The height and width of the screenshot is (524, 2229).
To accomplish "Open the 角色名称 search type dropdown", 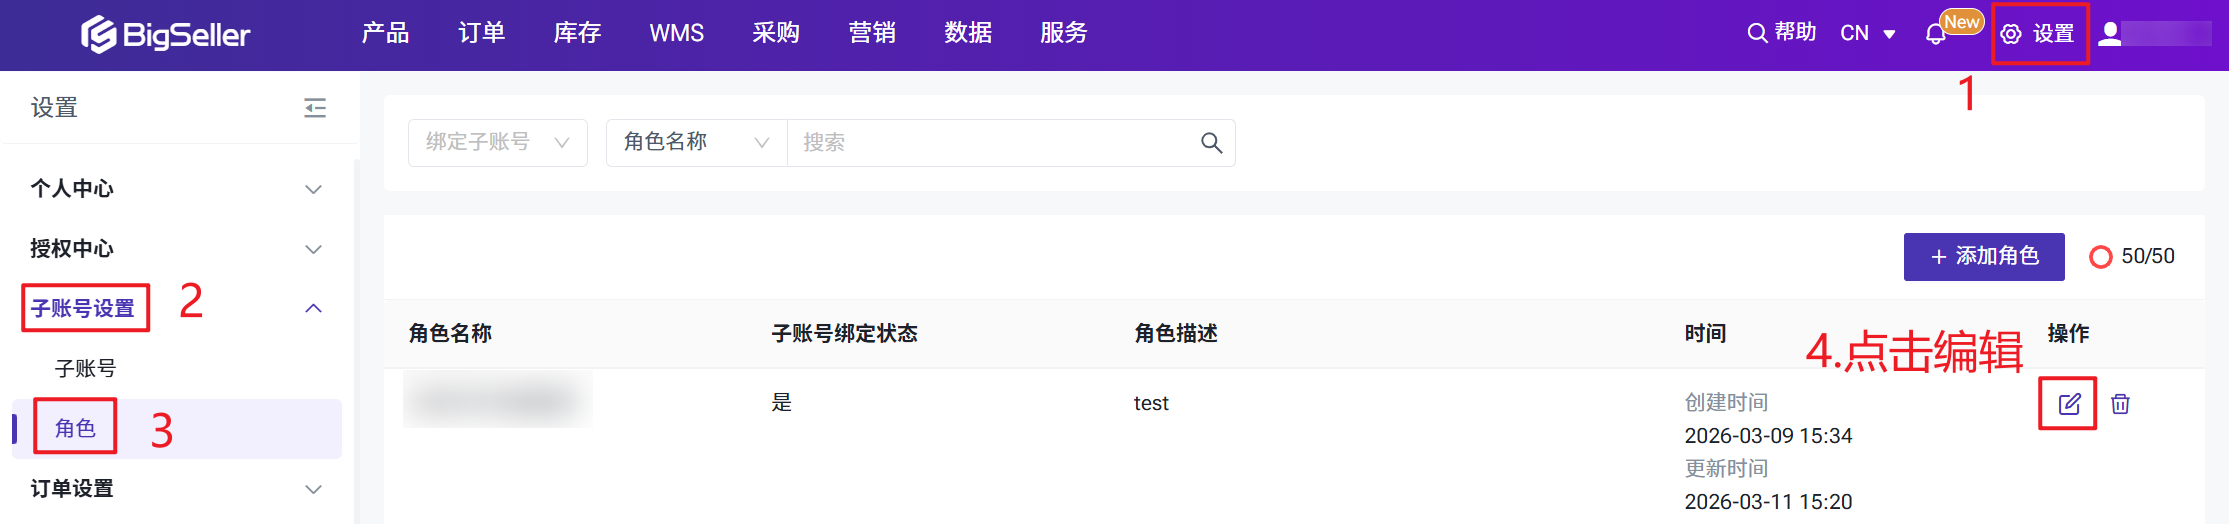I will pyautogui.click(x=696, y=143).
